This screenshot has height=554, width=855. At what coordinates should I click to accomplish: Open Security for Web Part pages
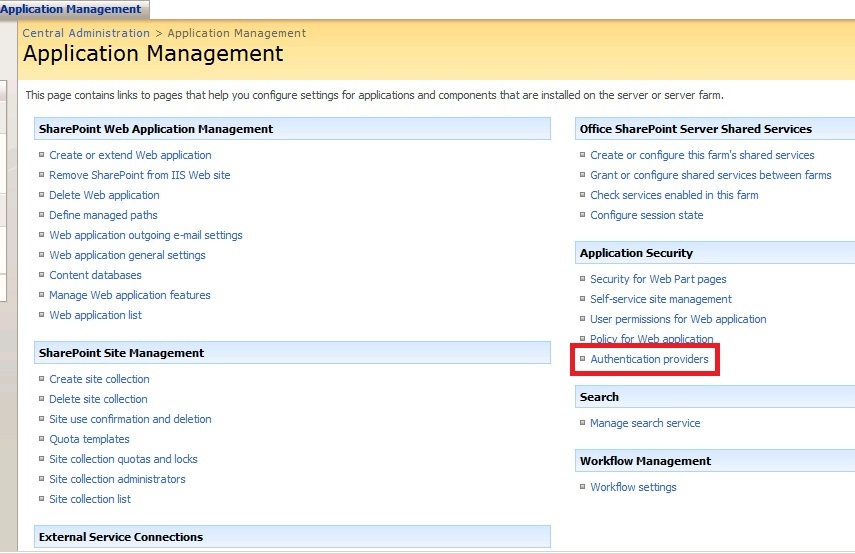pyautogui.click(x=658, y=279)
